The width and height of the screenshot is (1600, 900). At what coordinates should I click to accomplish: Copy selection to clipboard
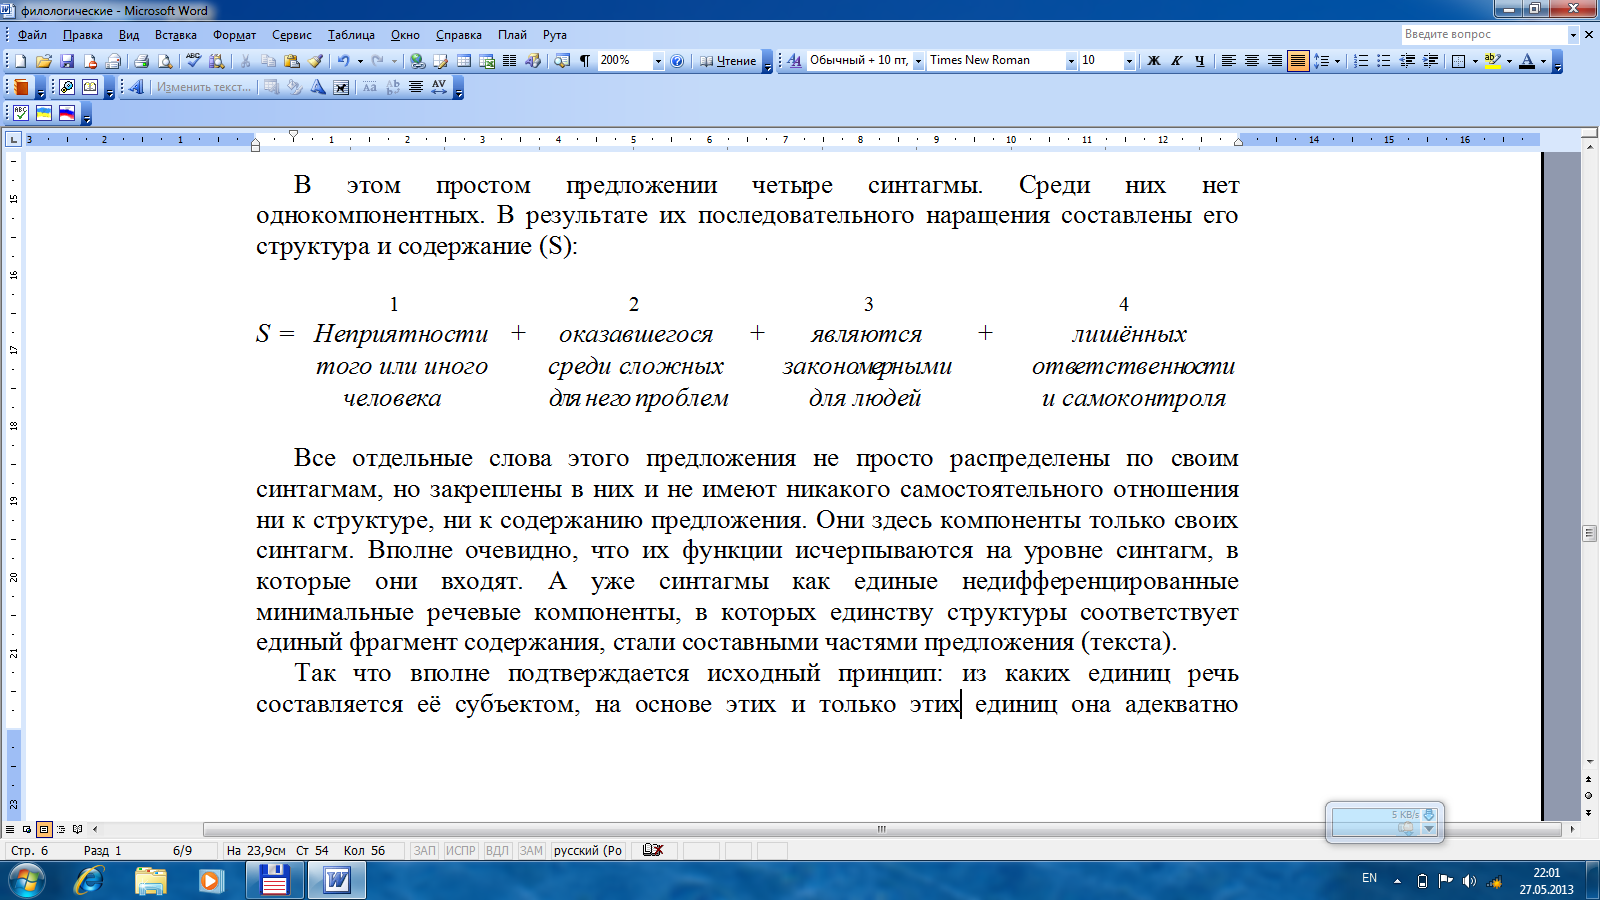pyautogui.click(x=268, y=61)
